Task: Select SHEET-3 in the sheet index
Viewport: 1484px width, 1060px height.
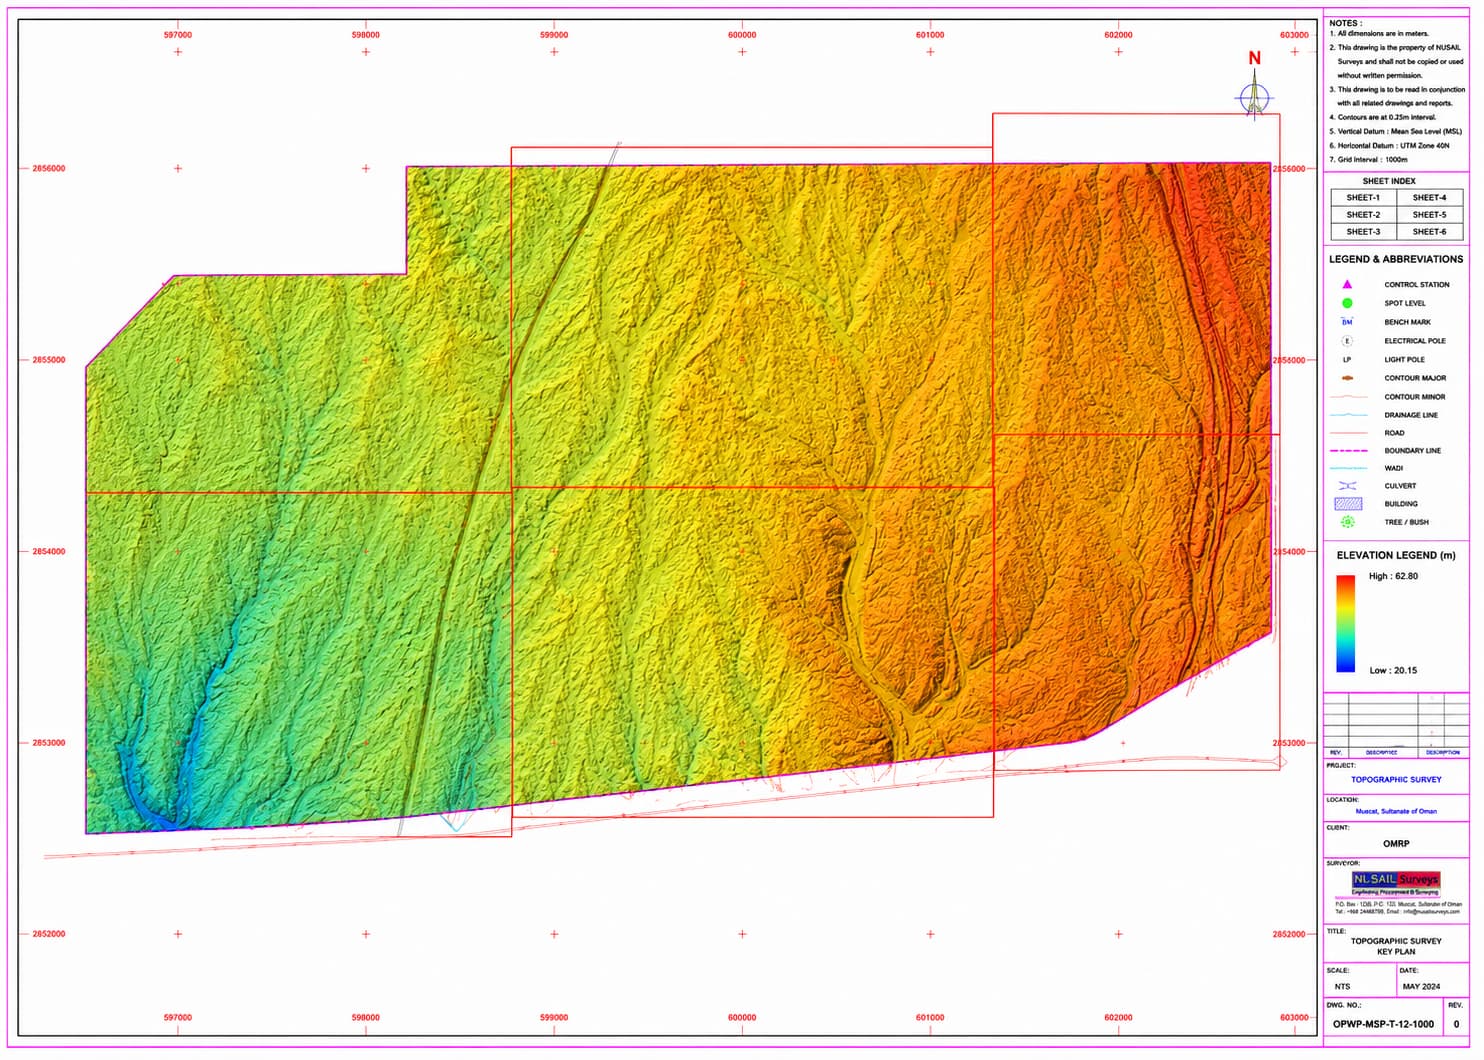Action: [1363, 232]
